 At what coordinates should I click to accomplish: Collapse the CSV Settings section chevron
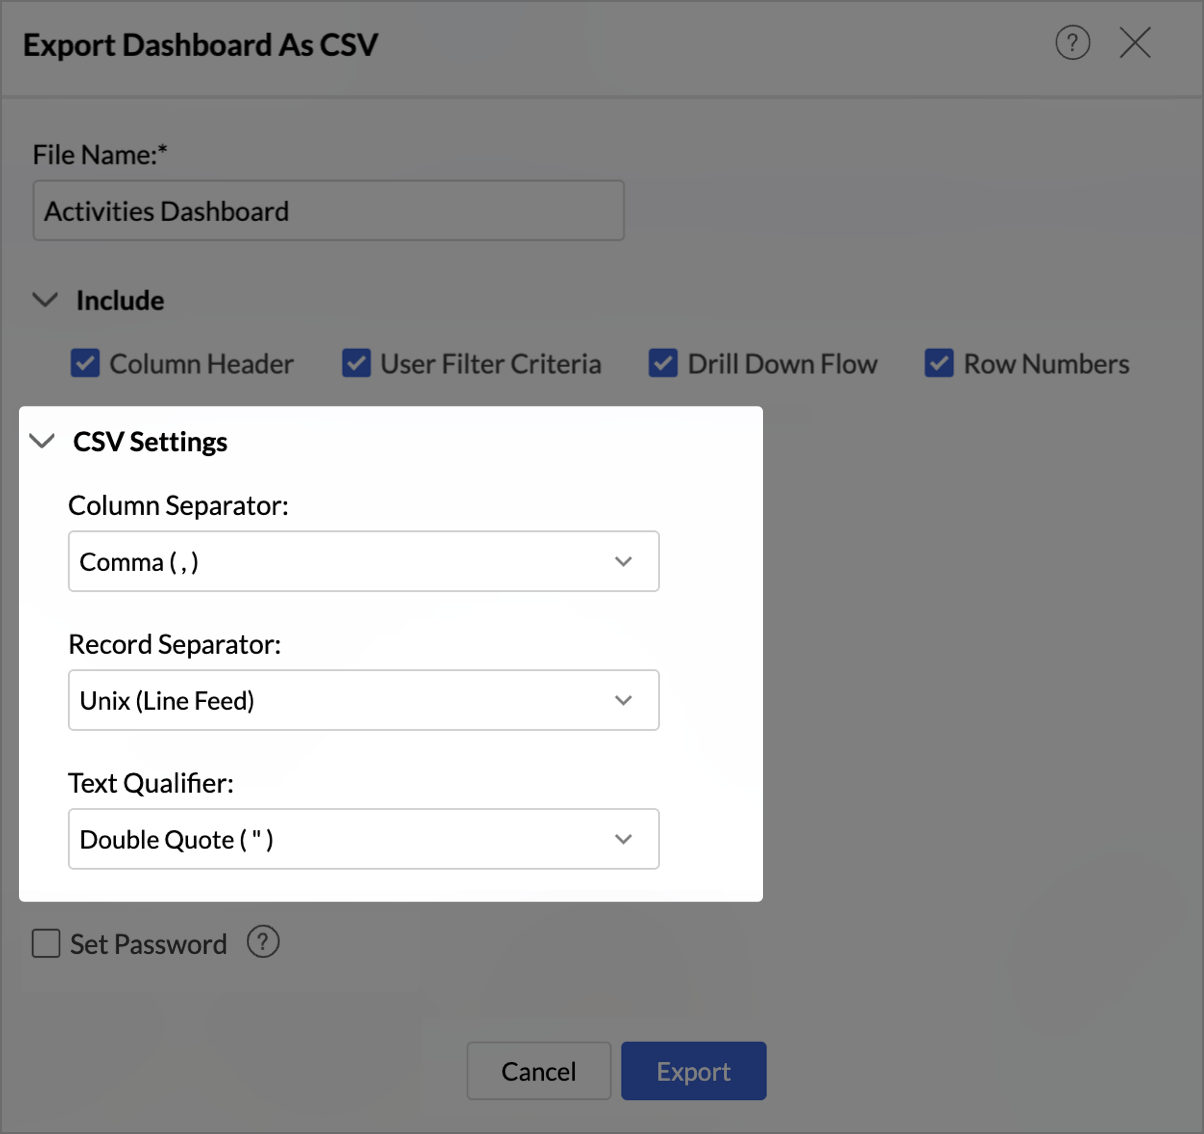[x=42, y=441]
